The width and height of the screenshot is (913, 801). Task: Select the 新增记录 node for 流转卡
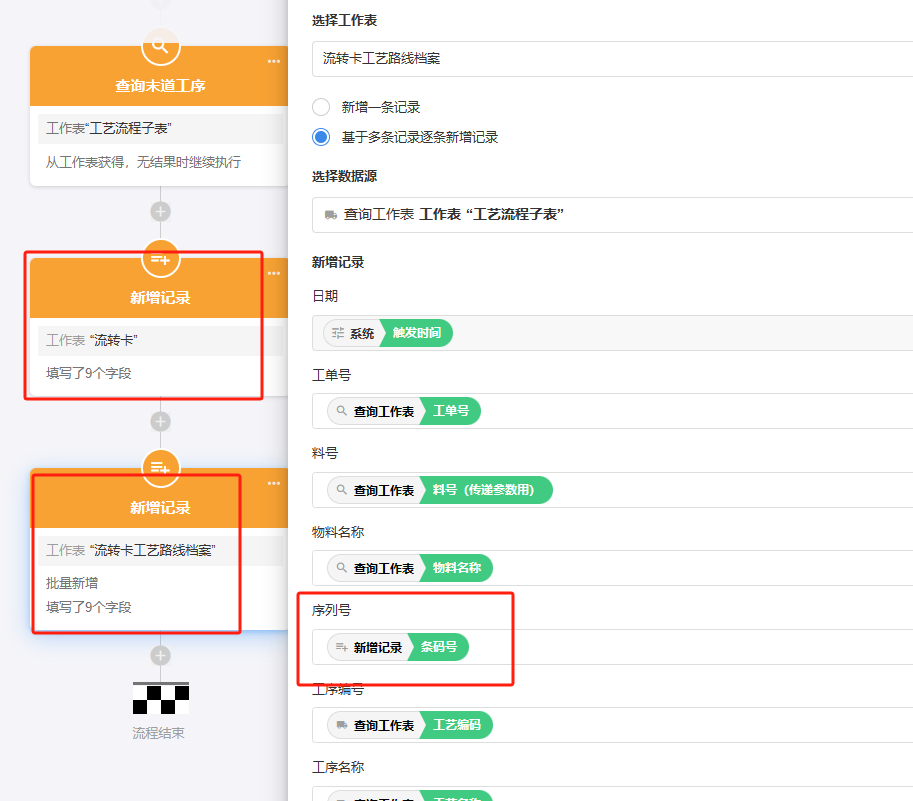[x=160, y=297]
